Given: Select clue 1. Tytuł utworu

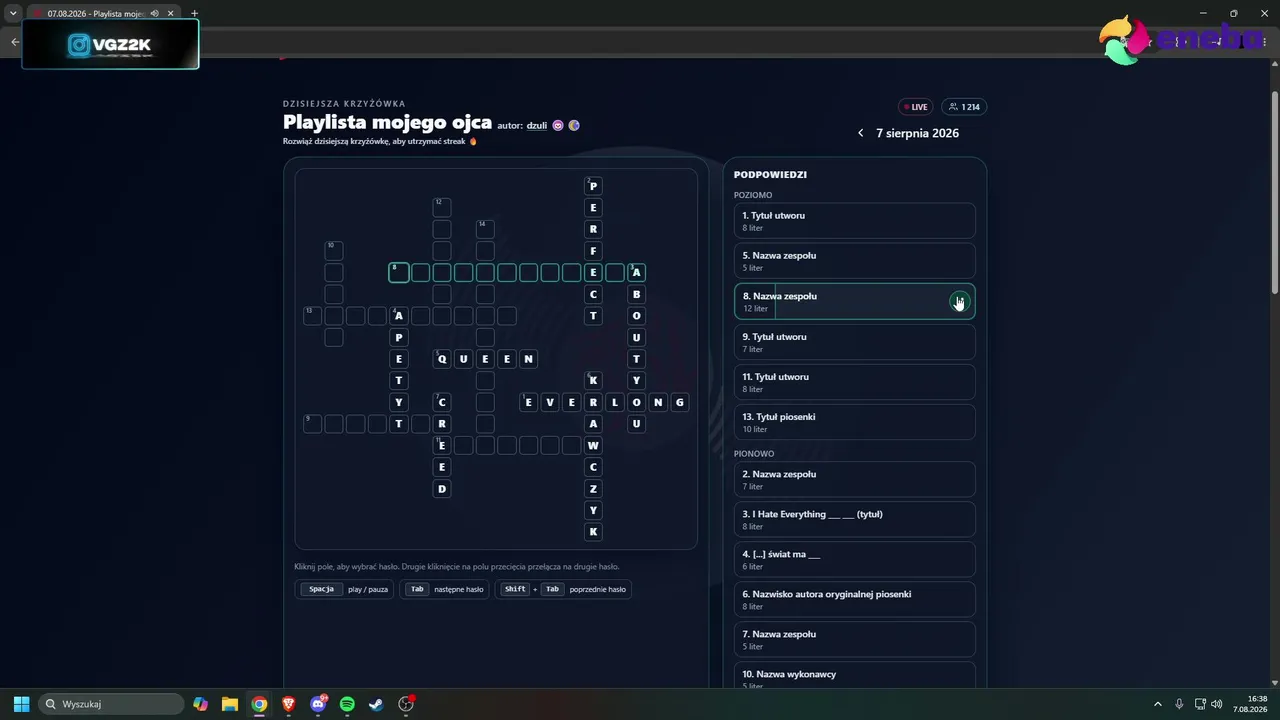Looking at the screenshot, I should [854, 221].
